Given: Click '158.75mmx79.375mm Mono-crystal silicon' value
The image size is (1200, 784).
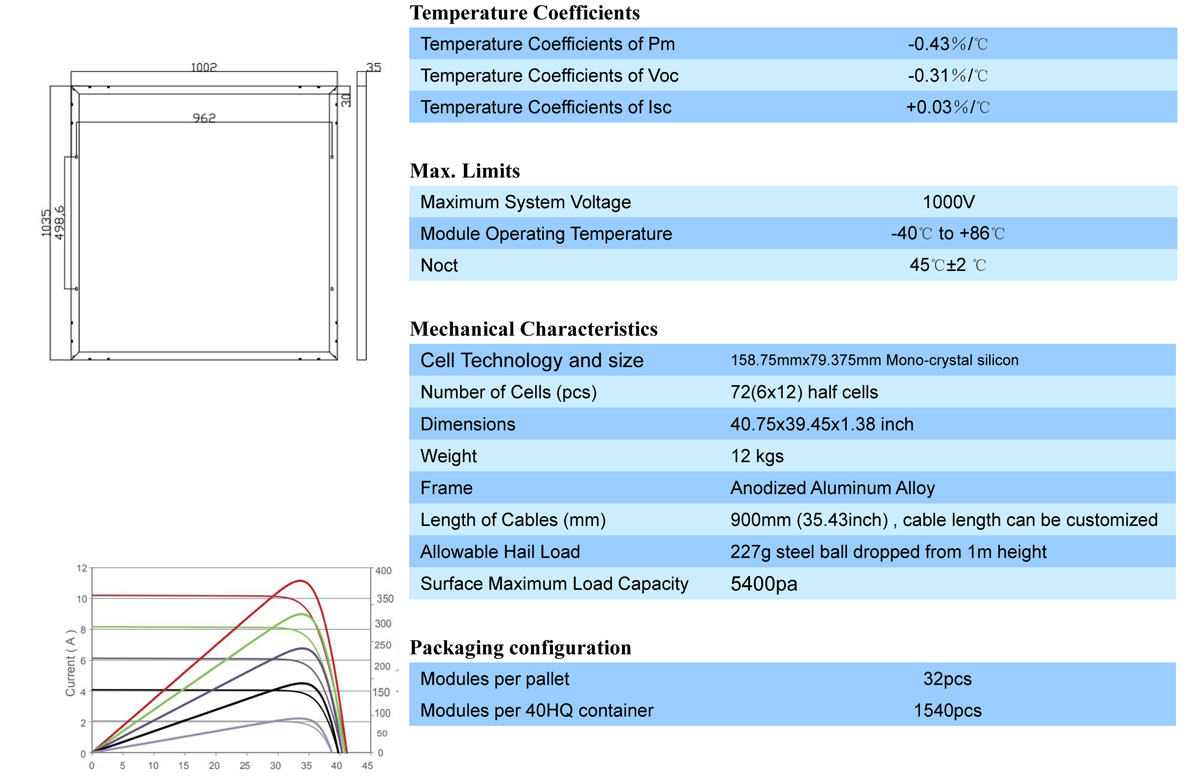Looking at the screenshot, I should 875,360.
